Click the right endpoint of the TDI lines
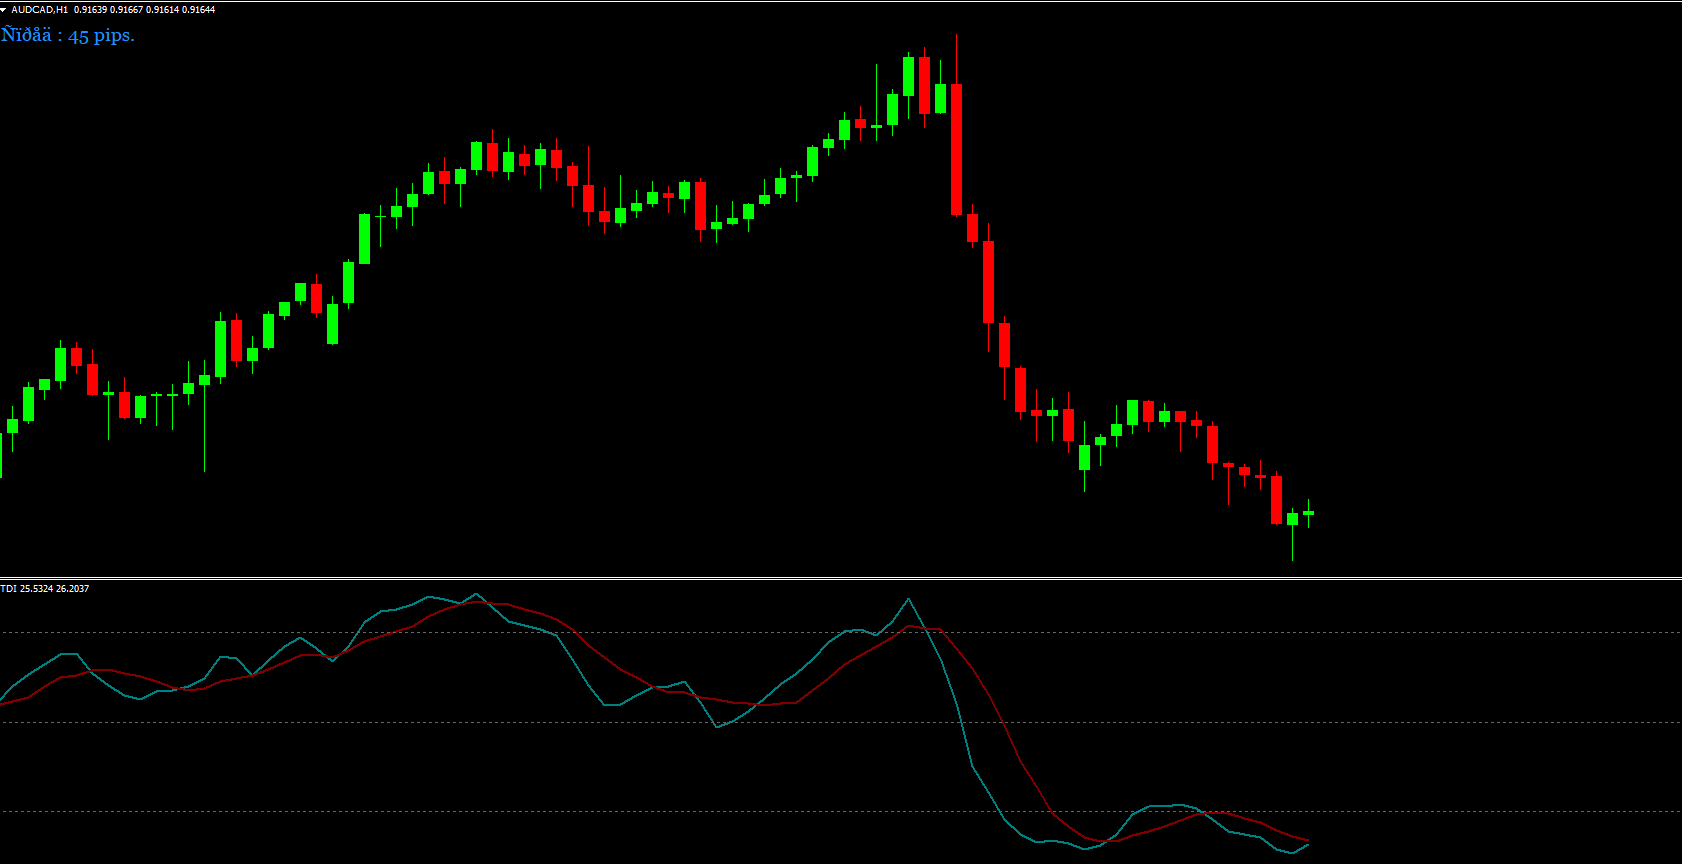The height and width of the screenshot is (864, 1682). pyautogui.click(x=1307, y=843)
